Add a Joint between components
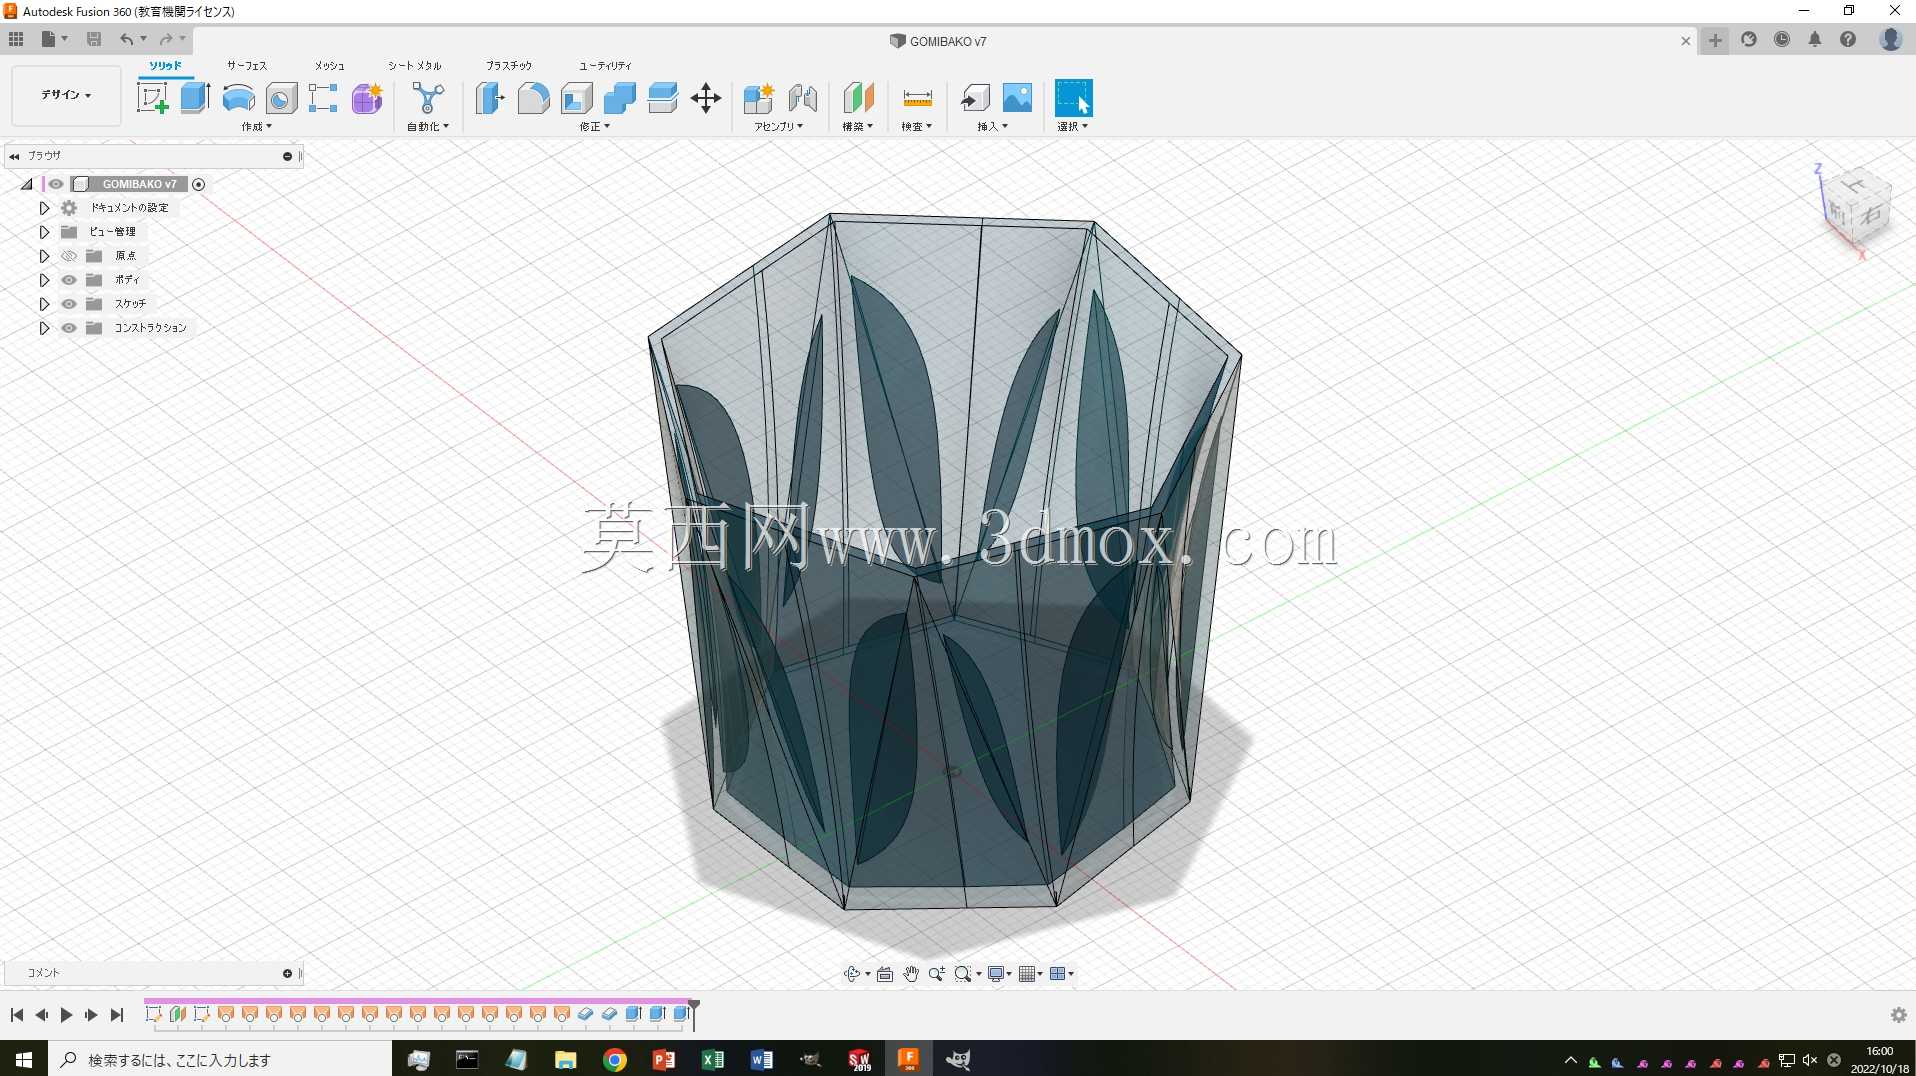The image size is (1916, 1076). tap(802, 98)
